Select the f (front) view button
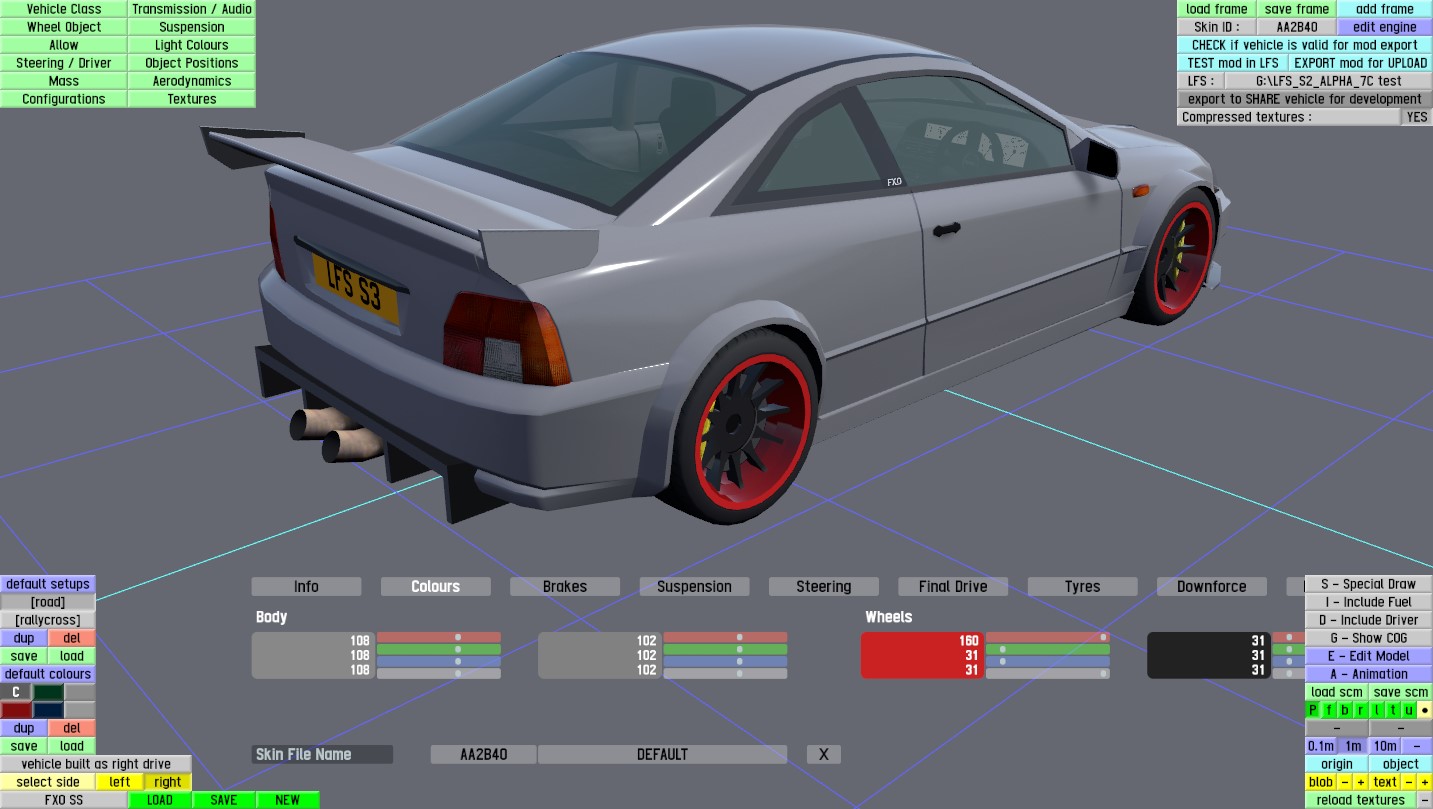Image resolution: width=1433 pixels, height=809 pixels. coord(1329,710)
